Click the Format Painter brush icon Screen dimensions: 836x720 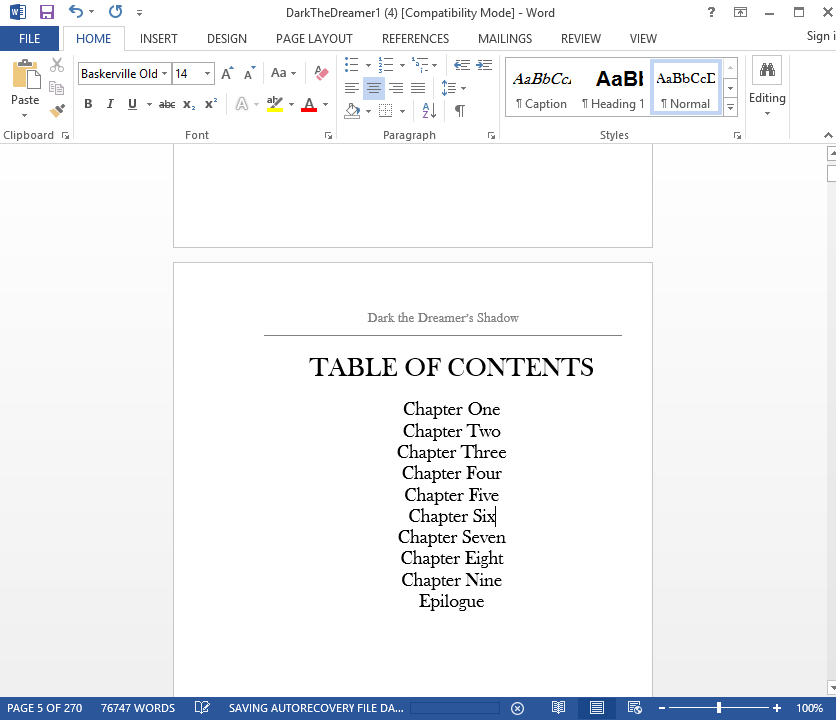(x=57, y=110)
